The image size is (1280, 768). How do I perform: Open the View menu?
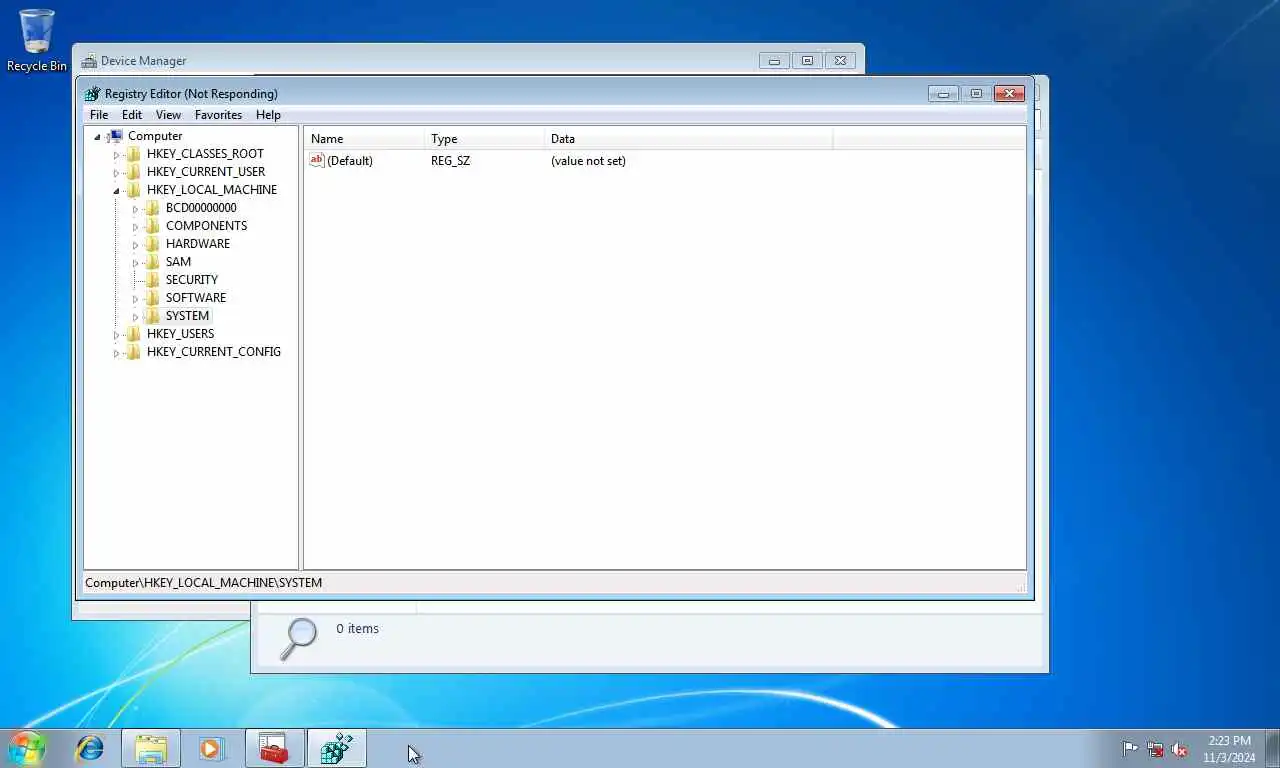(168, 115)
